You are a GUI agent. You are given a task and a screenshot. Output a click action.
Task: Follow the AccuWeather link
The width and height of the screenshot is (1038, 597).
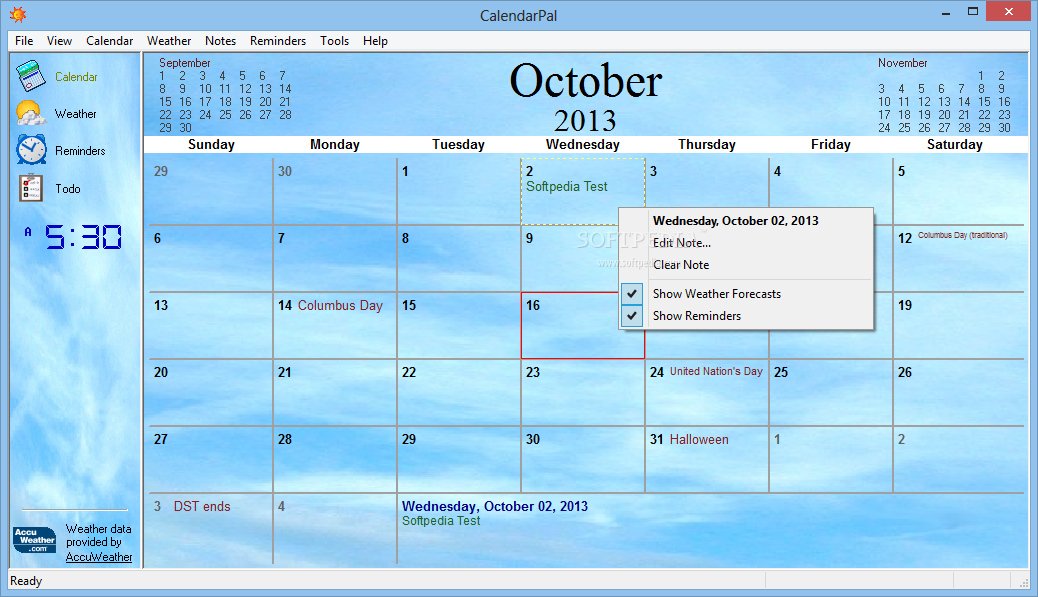point(99,557)
